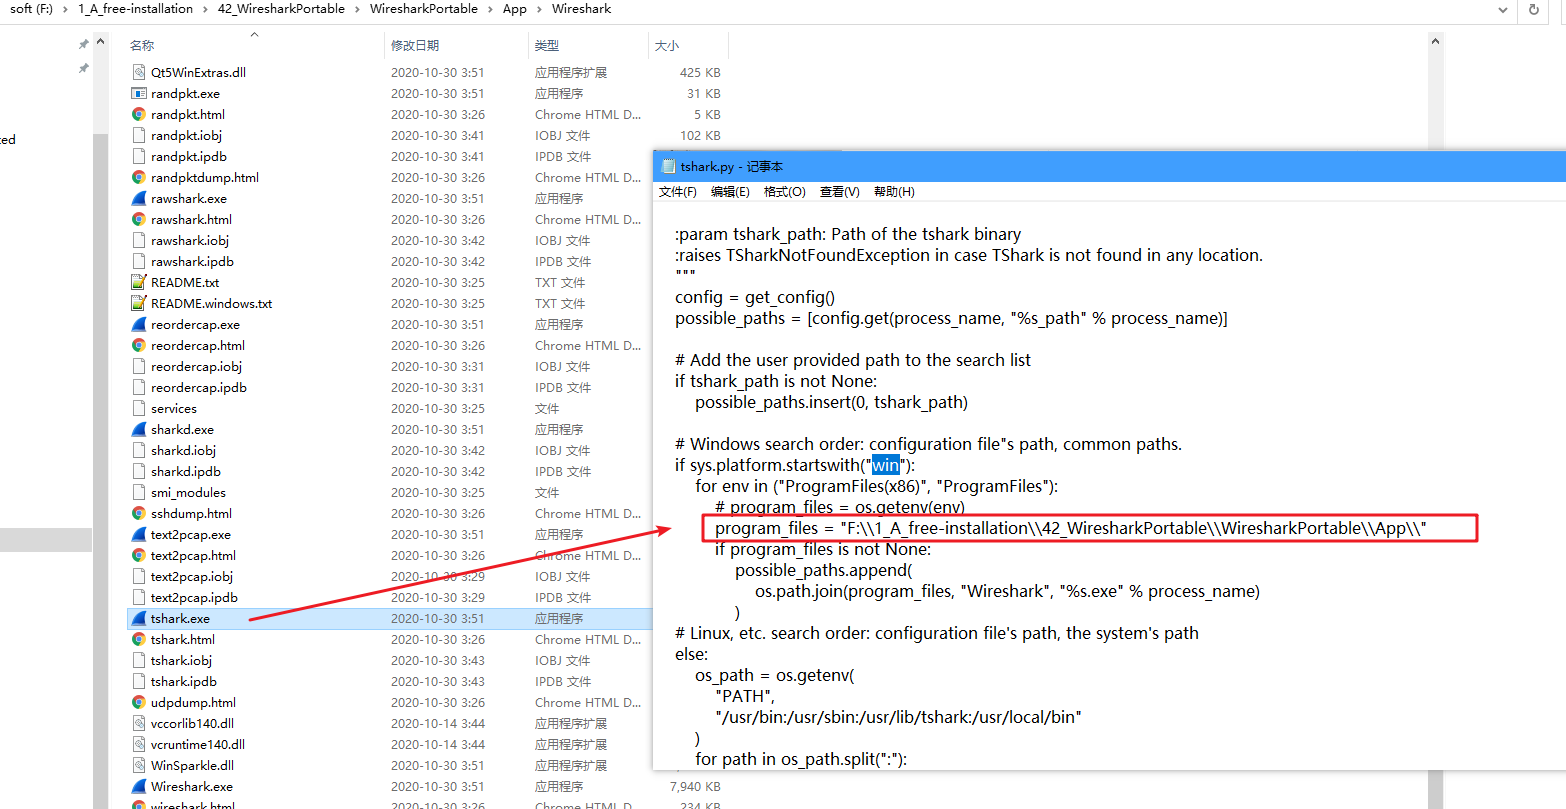The height and width of the screenshot is (809, 1566).
Task: Go to the App breadcrumb folder
Action: tap(514, 9)
